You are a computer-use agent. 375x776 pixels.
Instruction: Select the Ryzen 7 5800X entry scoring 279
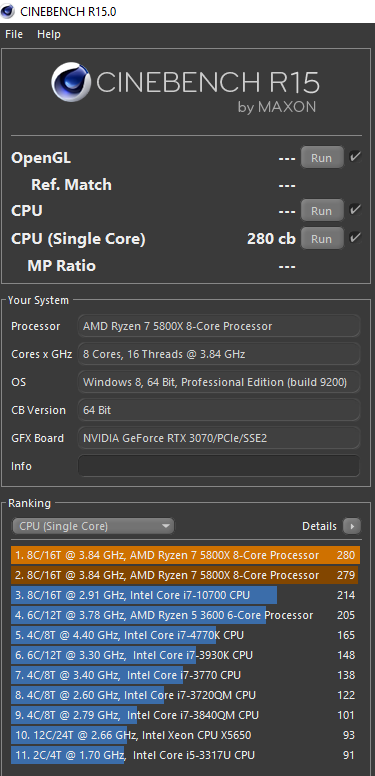pyautogui.click(x=185, y=575)
